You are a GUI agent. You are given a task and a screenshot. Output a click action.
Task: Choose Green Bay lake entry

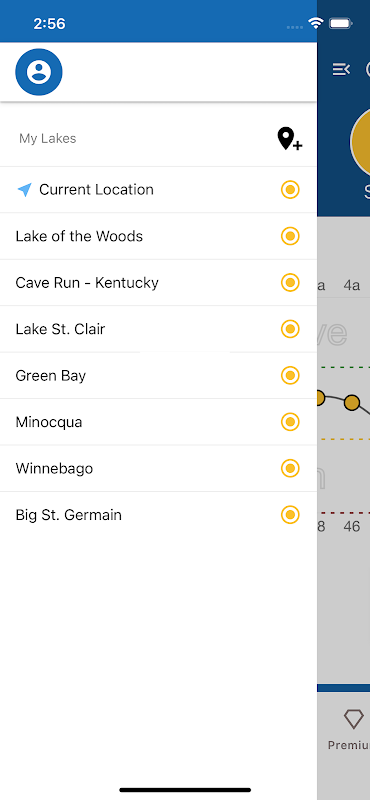[158, 376]
